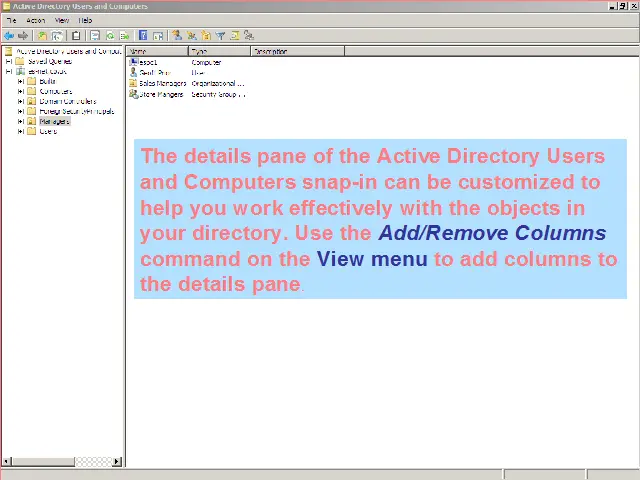This screenshot has width=640, height=480.
Task: Select the Computers tree item
Action: 56,91
